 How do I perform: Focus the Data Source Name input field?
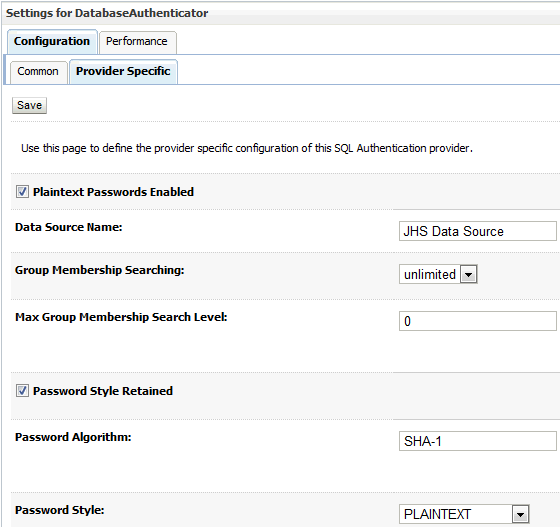(x=478, y=231)
